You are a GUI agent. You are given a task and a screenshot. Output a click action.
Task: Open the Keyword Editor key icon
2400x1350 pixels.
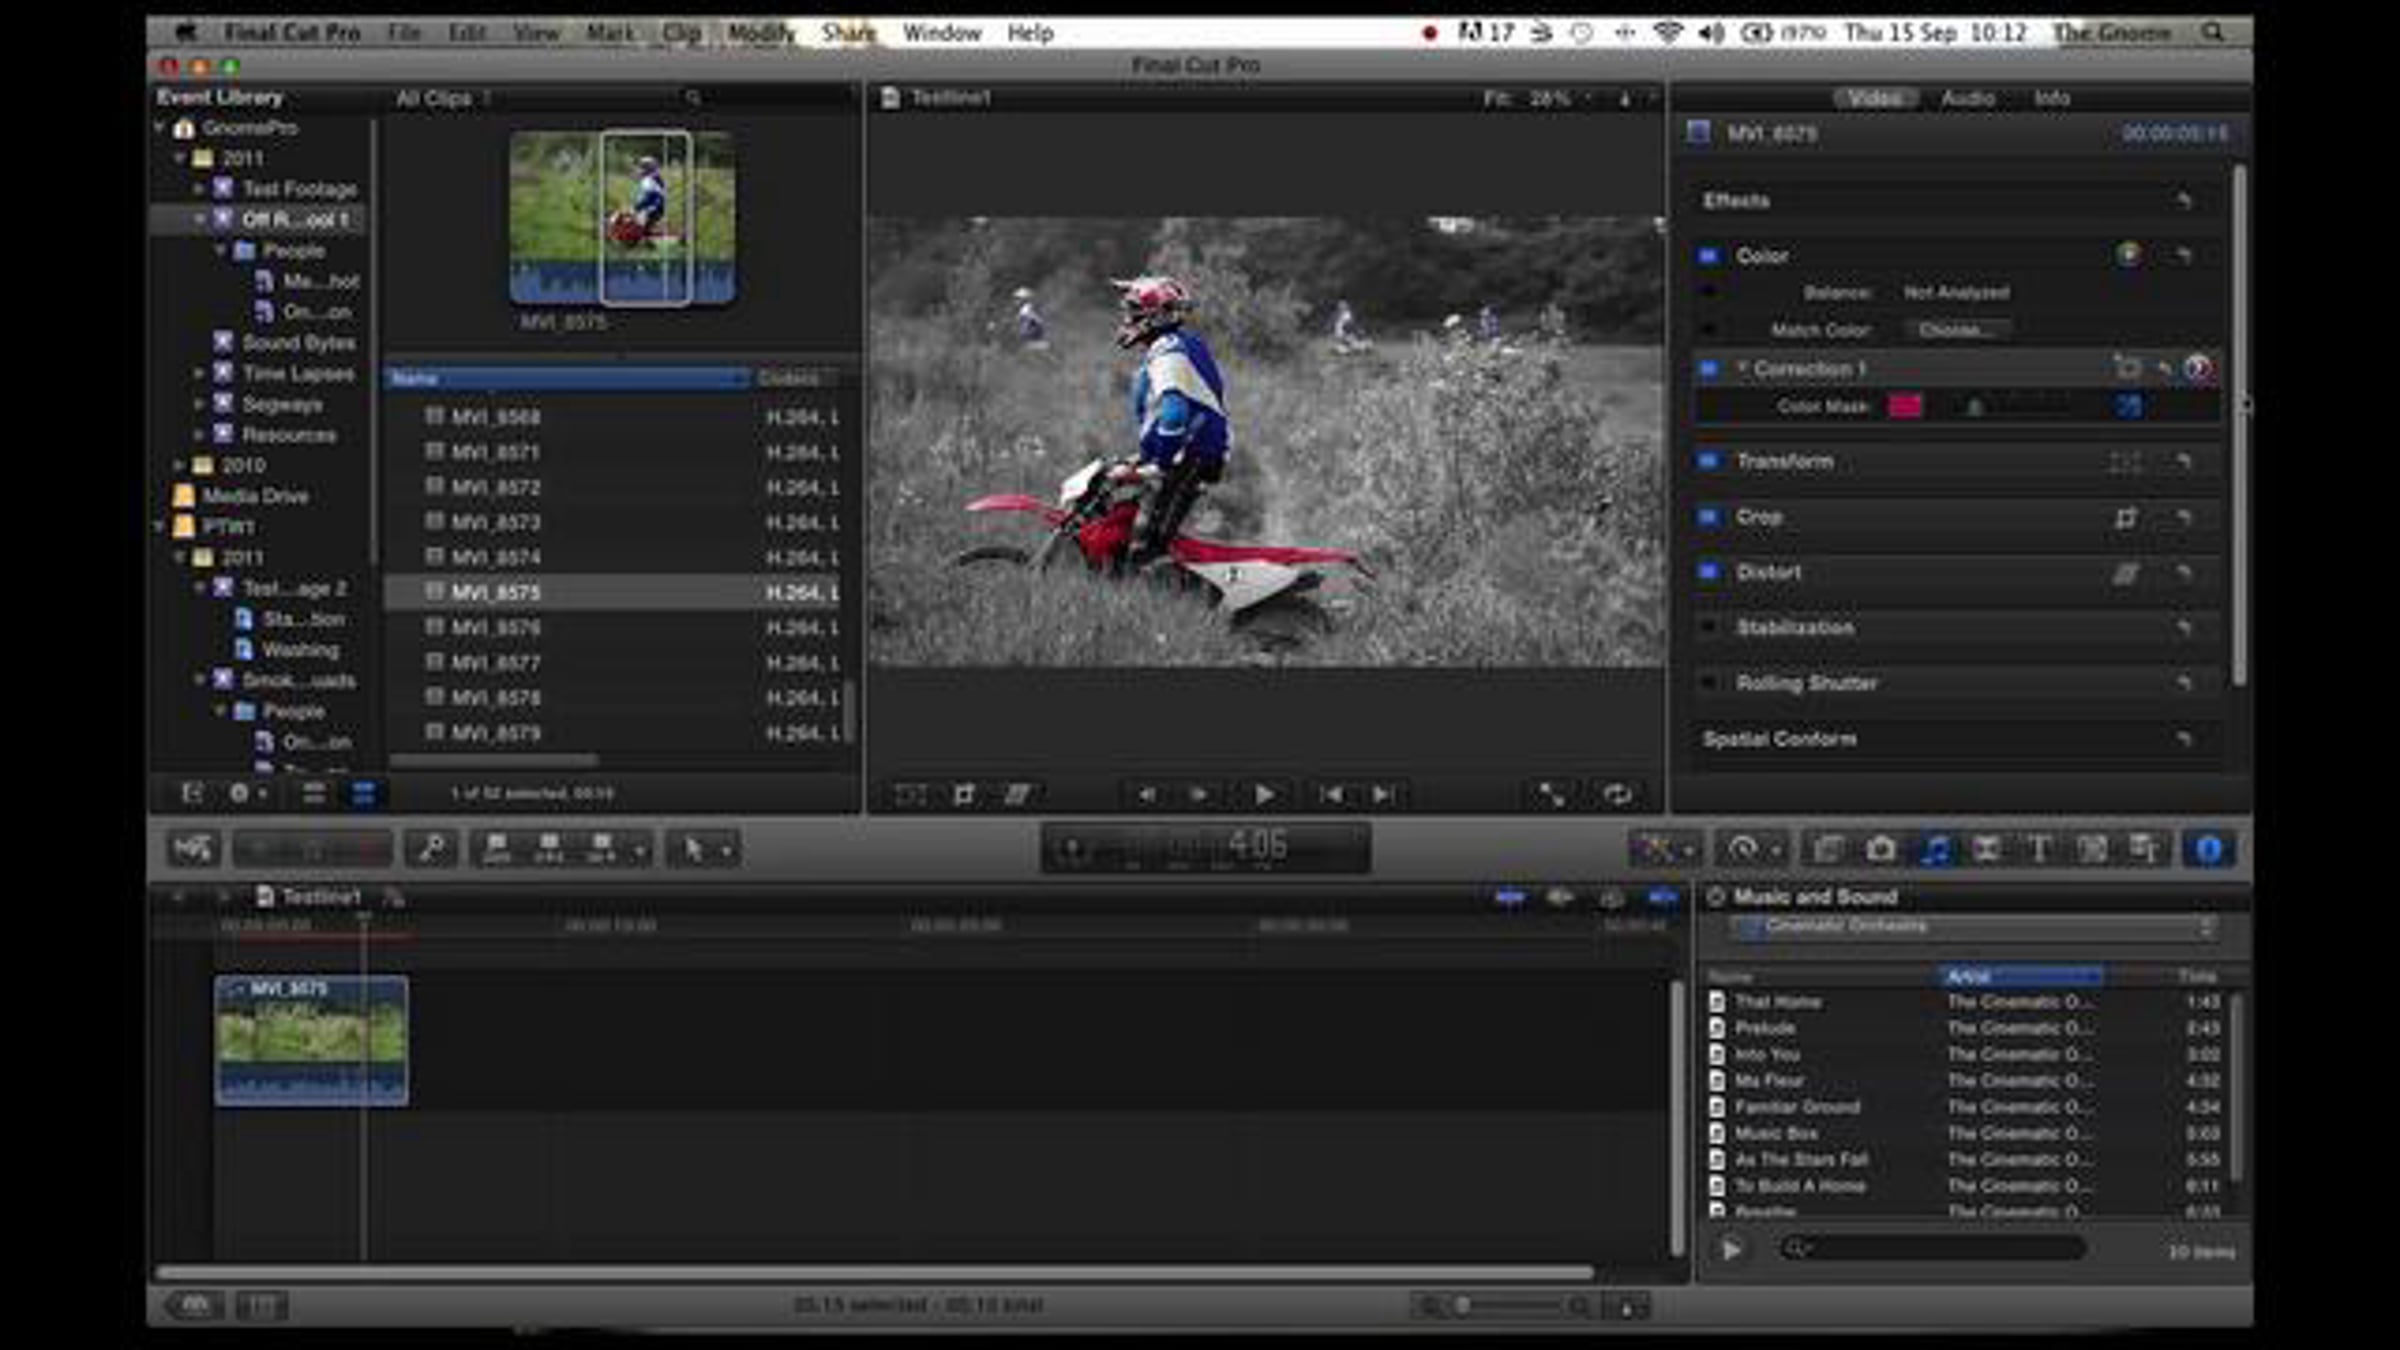pos(432,849)
